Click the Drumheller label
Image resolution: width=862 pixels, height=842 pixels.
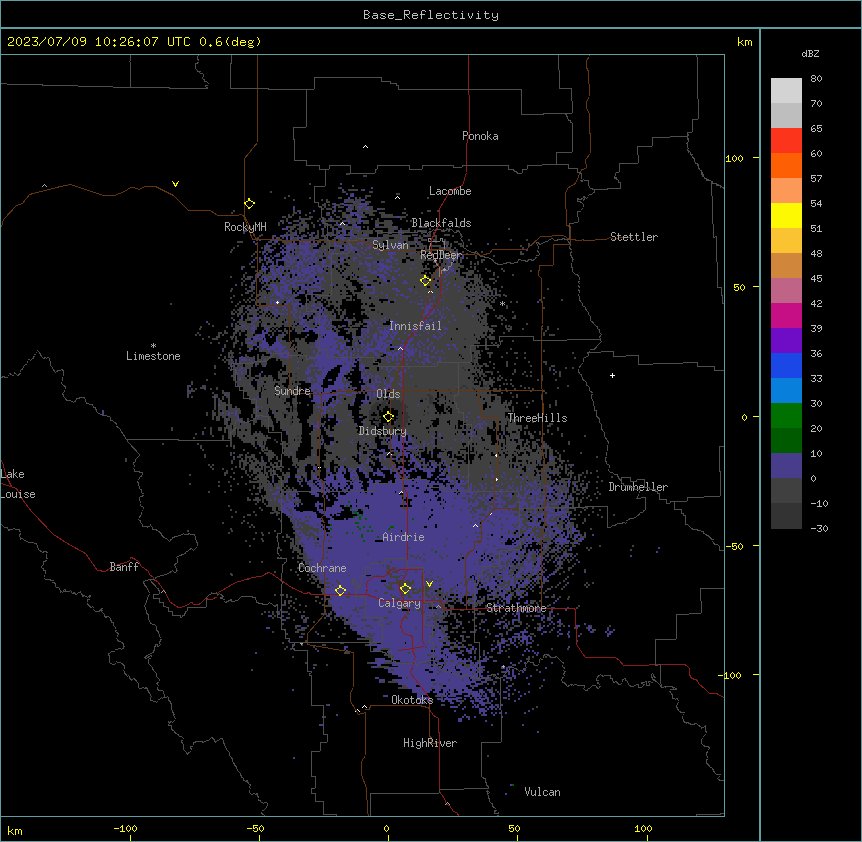[x=638, y=487]
